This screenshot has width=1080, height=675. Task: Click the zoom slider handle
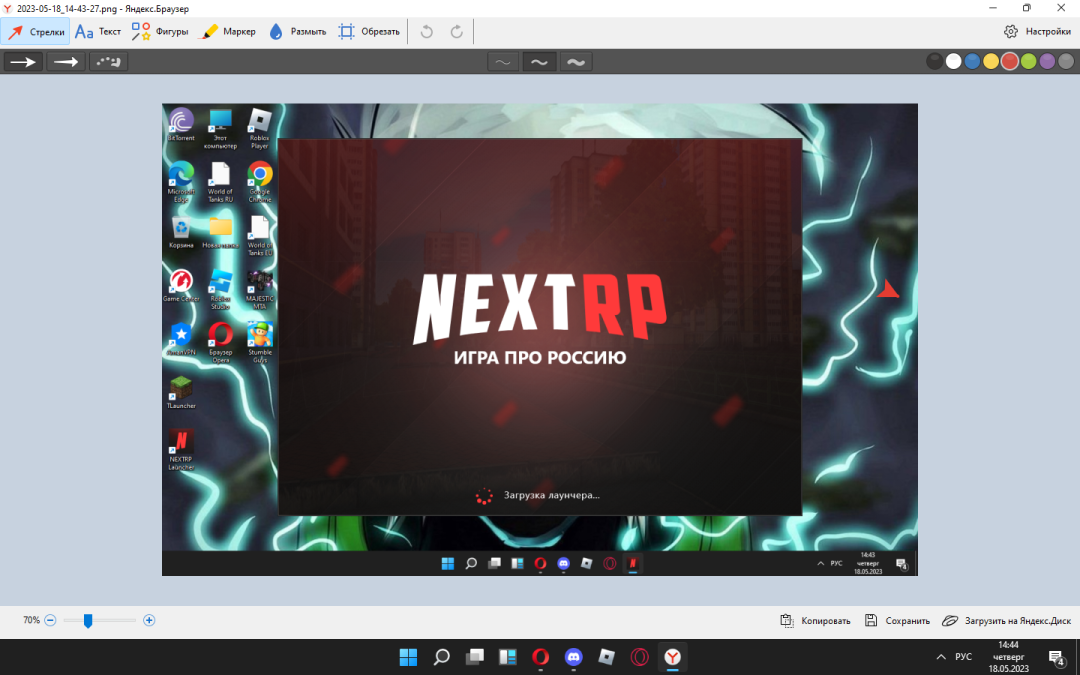pos(88,621)
